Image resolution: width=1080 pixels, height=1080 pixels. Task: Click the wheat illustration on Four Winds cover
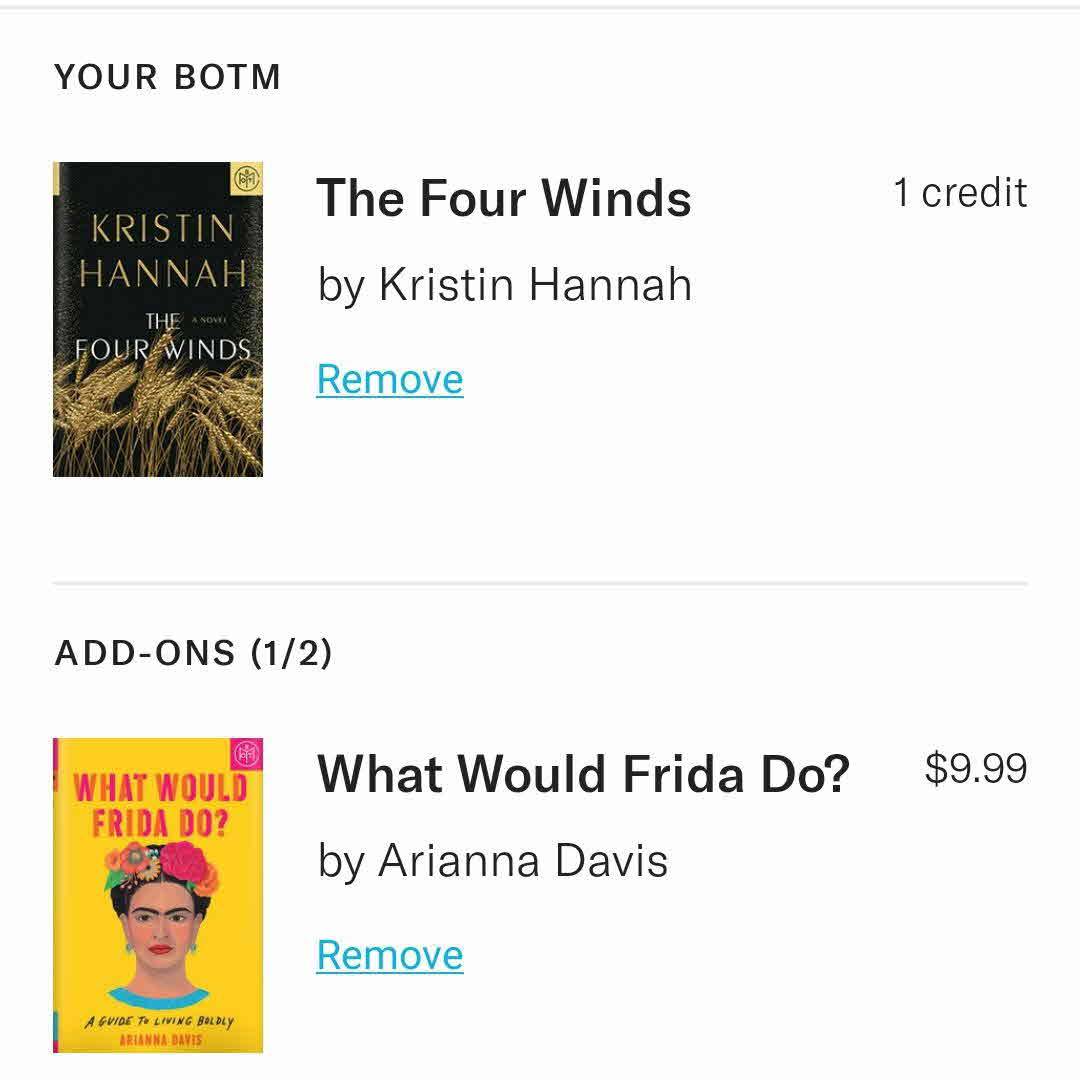click(x=160, y=420)
